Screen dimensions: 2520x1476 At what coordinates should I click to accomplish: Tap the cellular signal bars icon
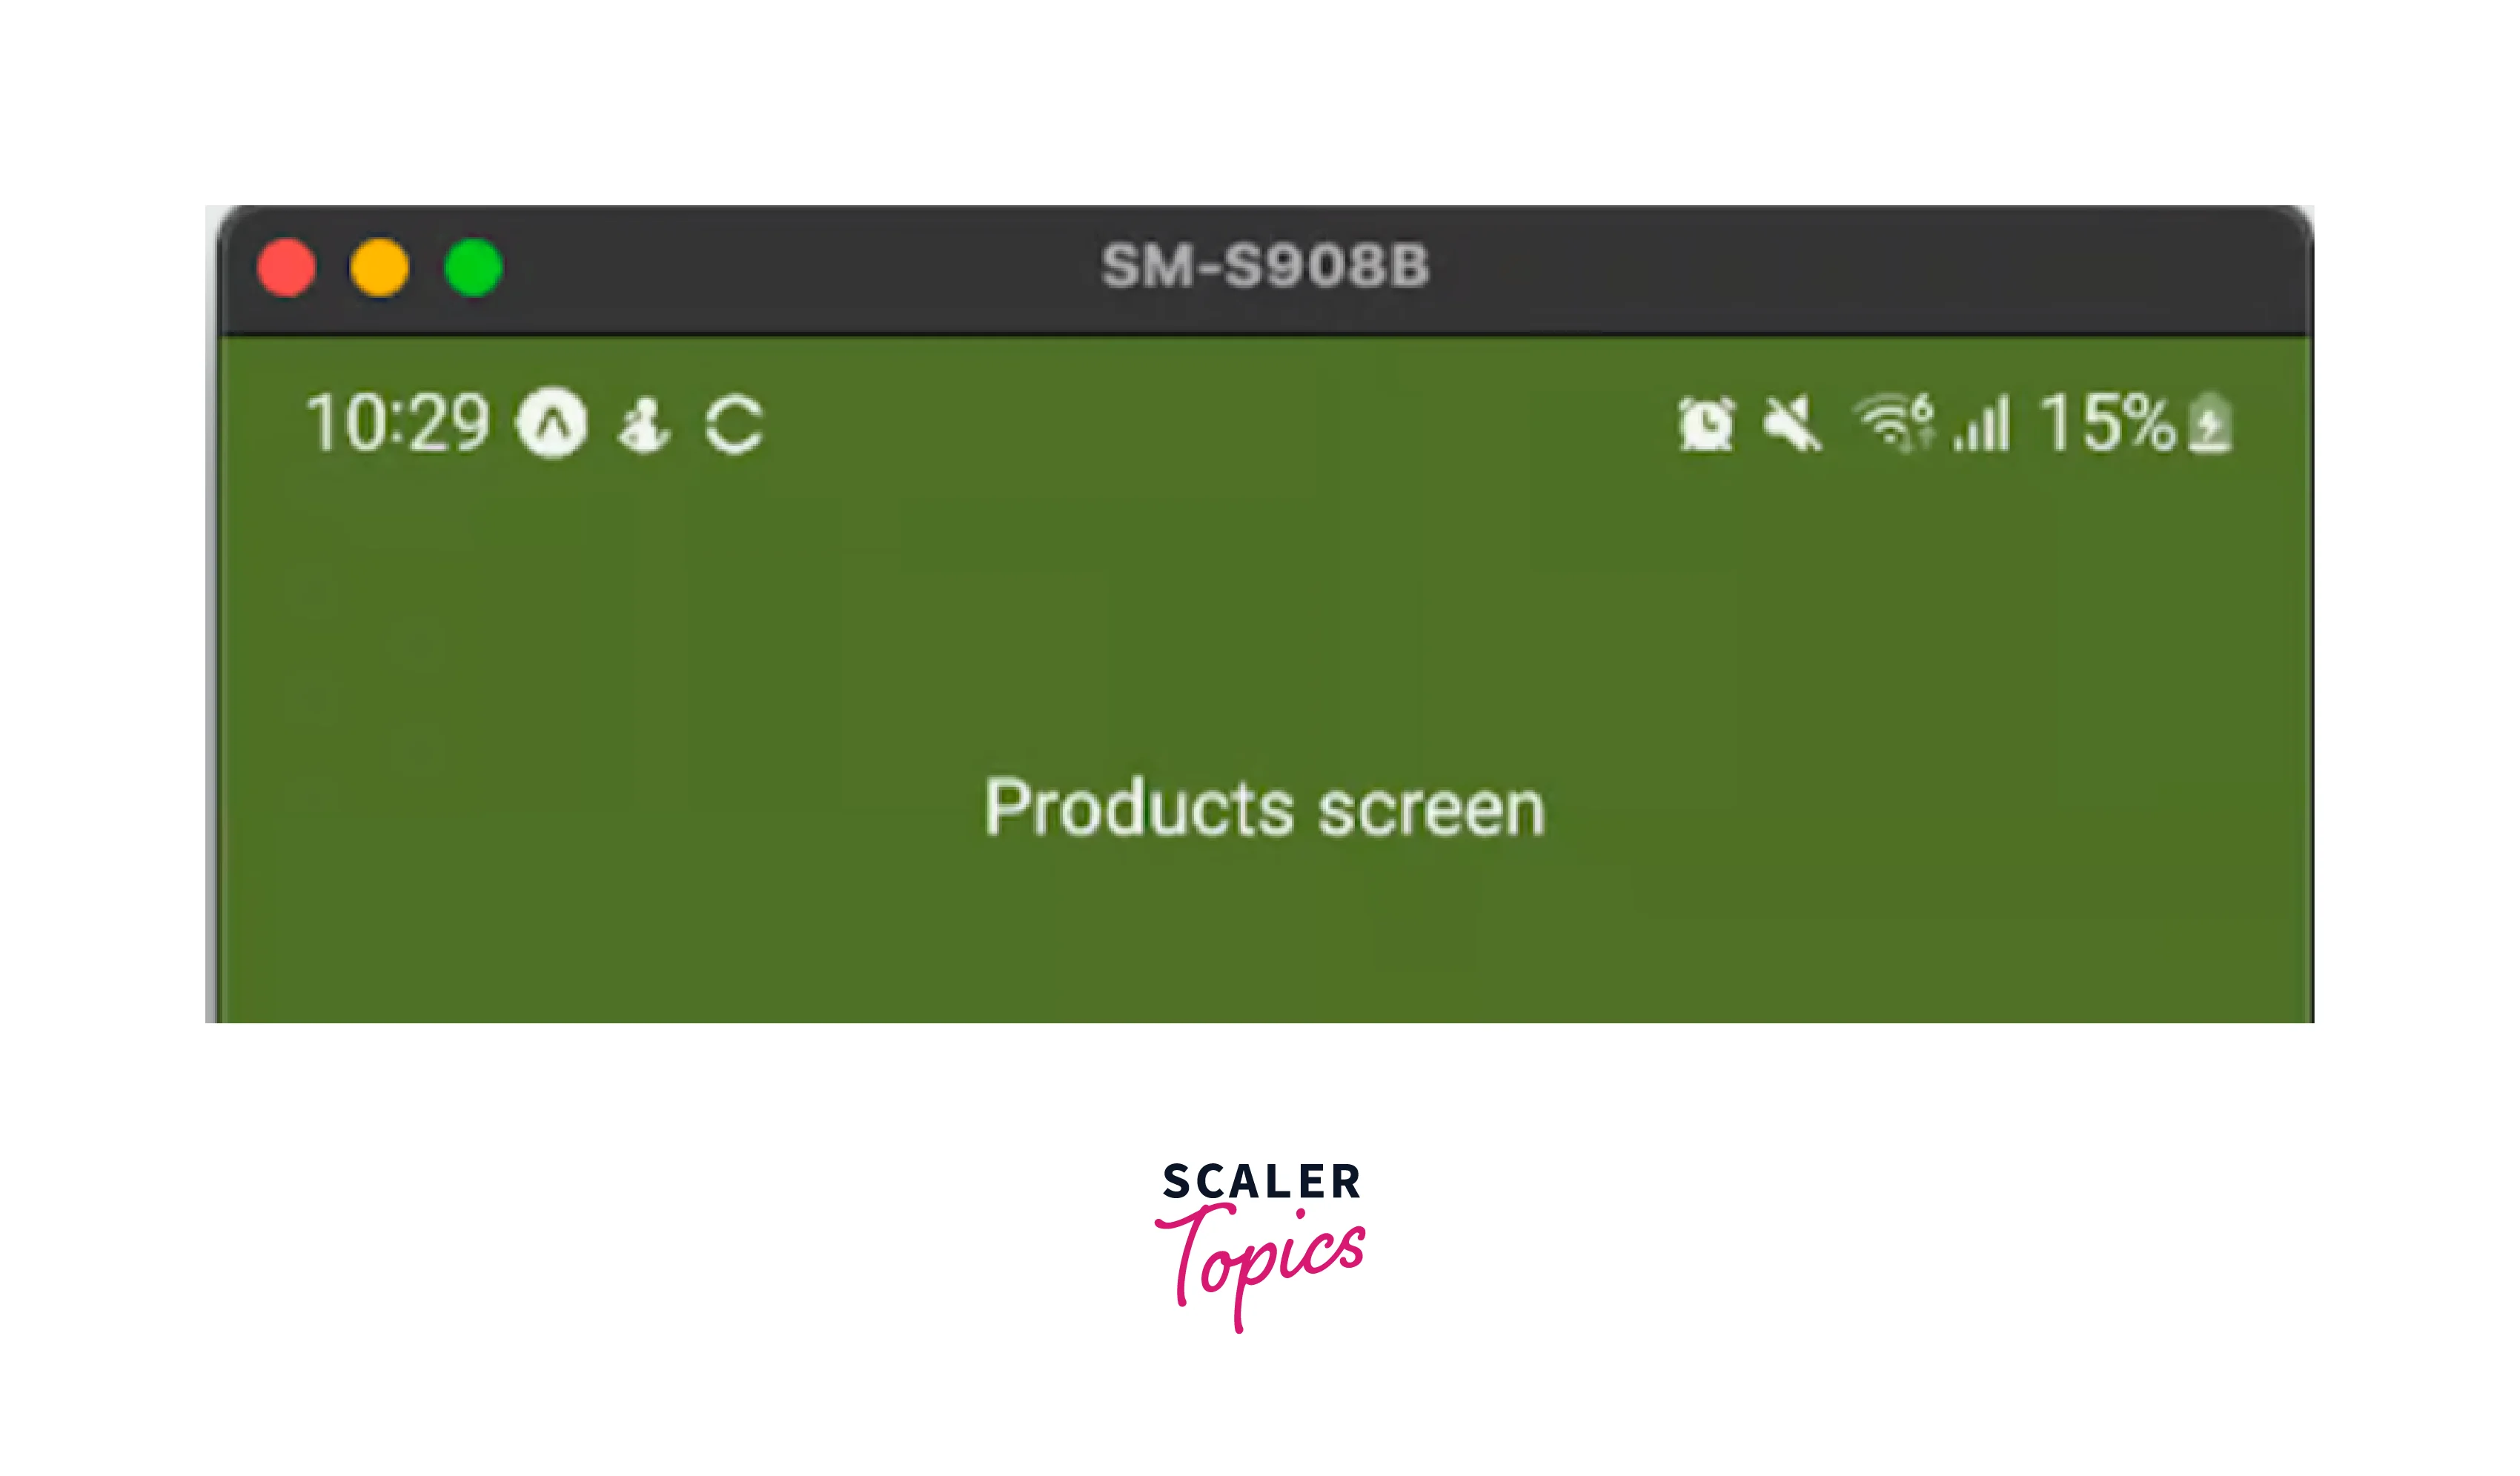(1981, 424)
